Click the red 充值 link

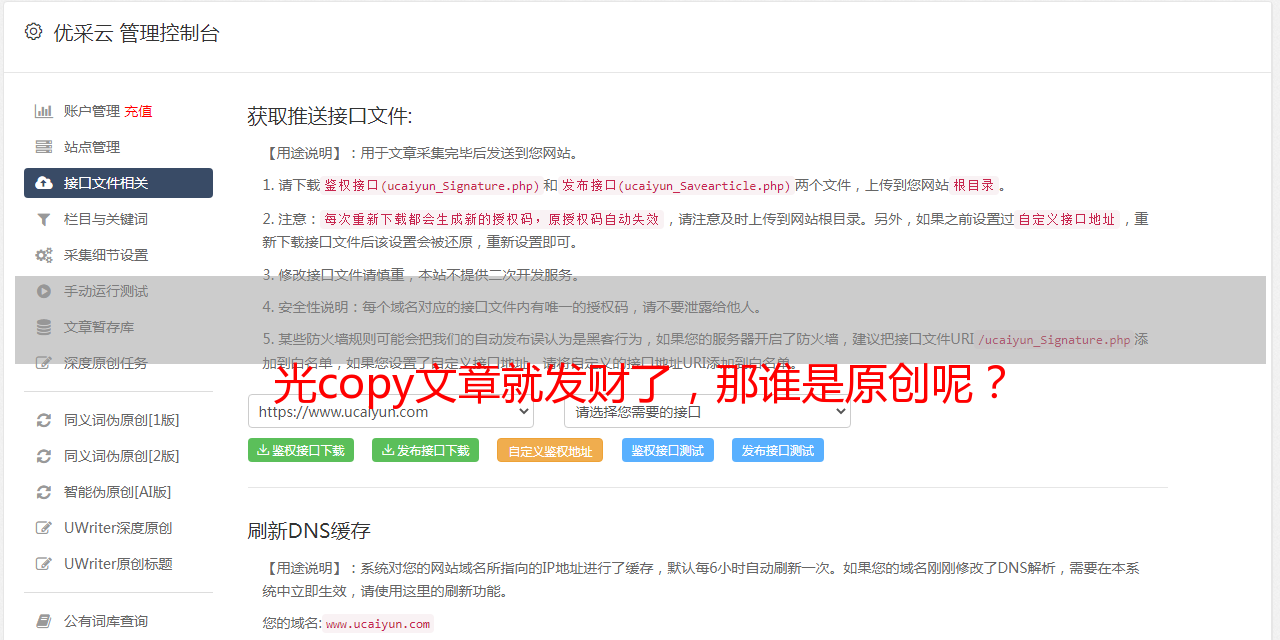click(x=138, y=111)
